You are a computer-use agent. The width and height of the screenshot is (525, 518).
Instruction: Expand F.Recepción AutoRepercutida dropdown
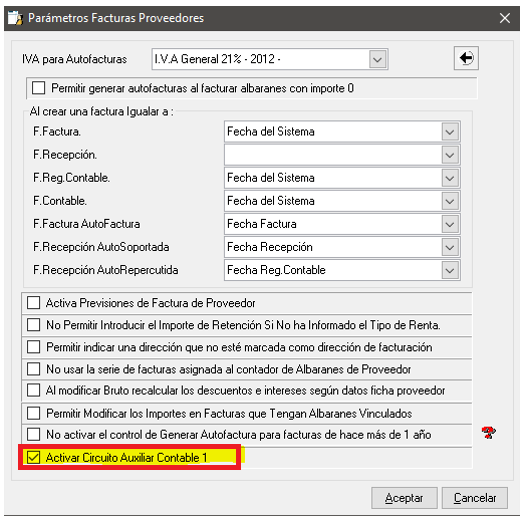[450, 270]
